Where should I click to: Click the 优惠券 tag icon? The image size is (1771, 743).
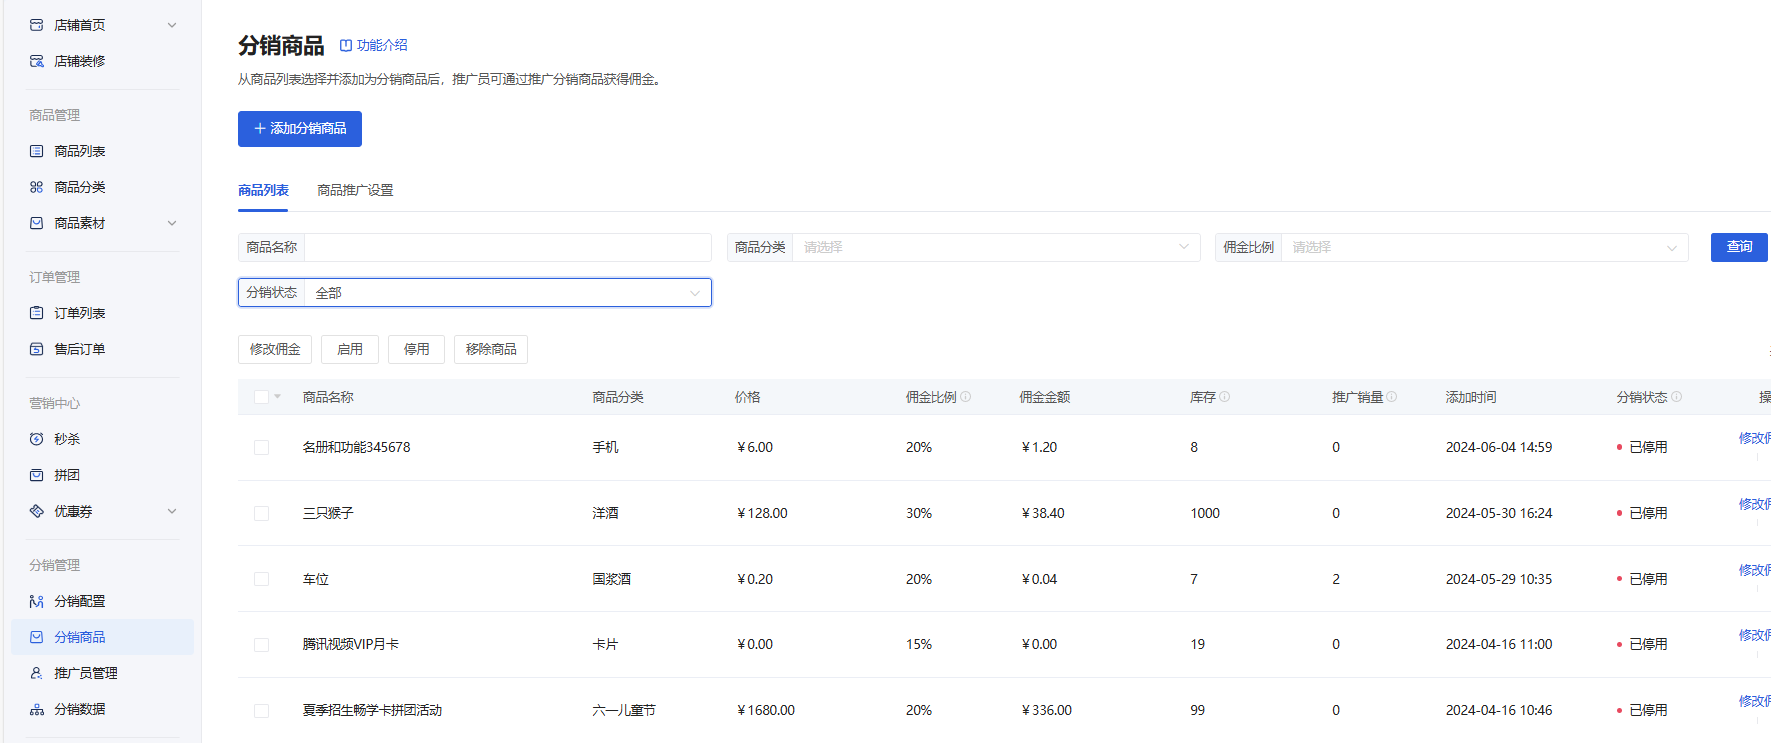[37, 511]
